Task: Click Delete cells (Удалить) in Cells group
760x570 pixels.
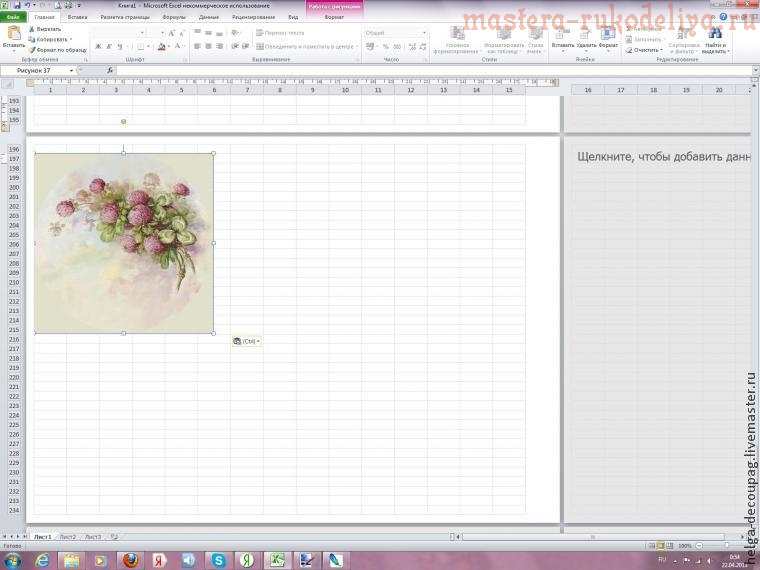Action: [x=586, y=39]
